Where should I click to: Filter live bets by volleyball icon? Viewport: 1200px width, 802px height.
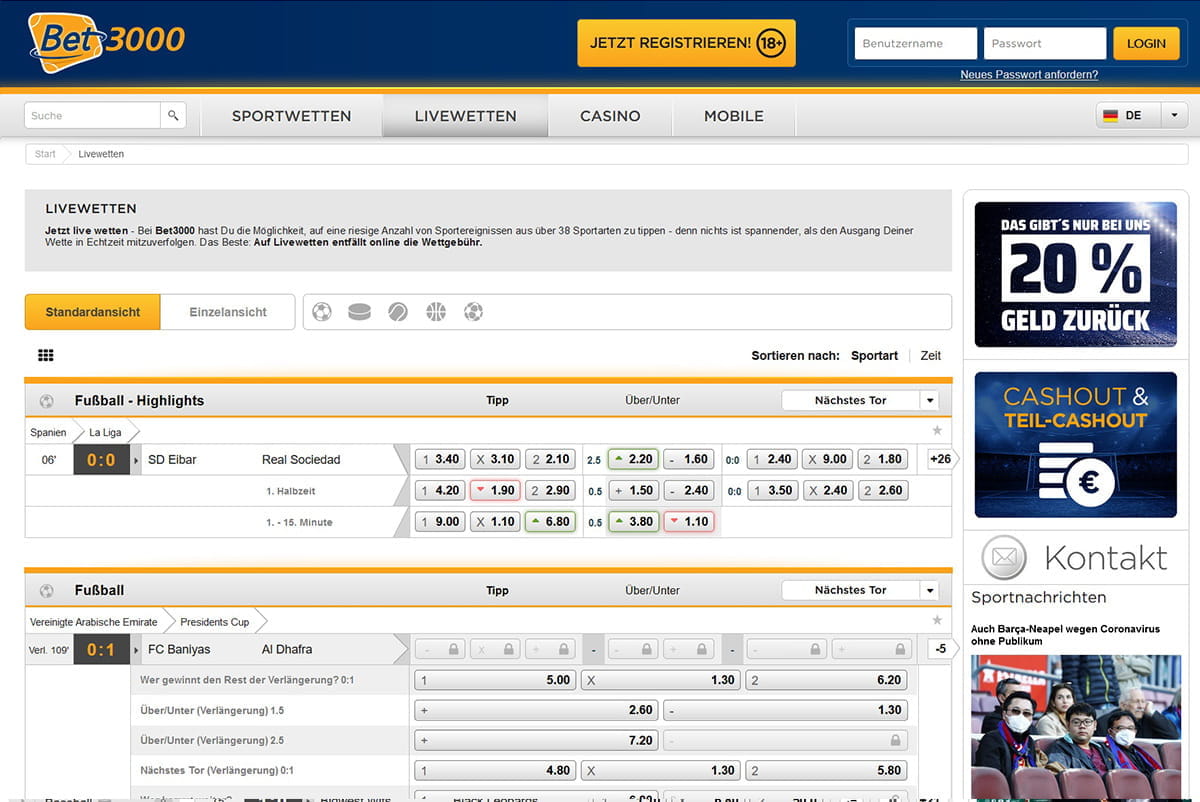(474, 312)
